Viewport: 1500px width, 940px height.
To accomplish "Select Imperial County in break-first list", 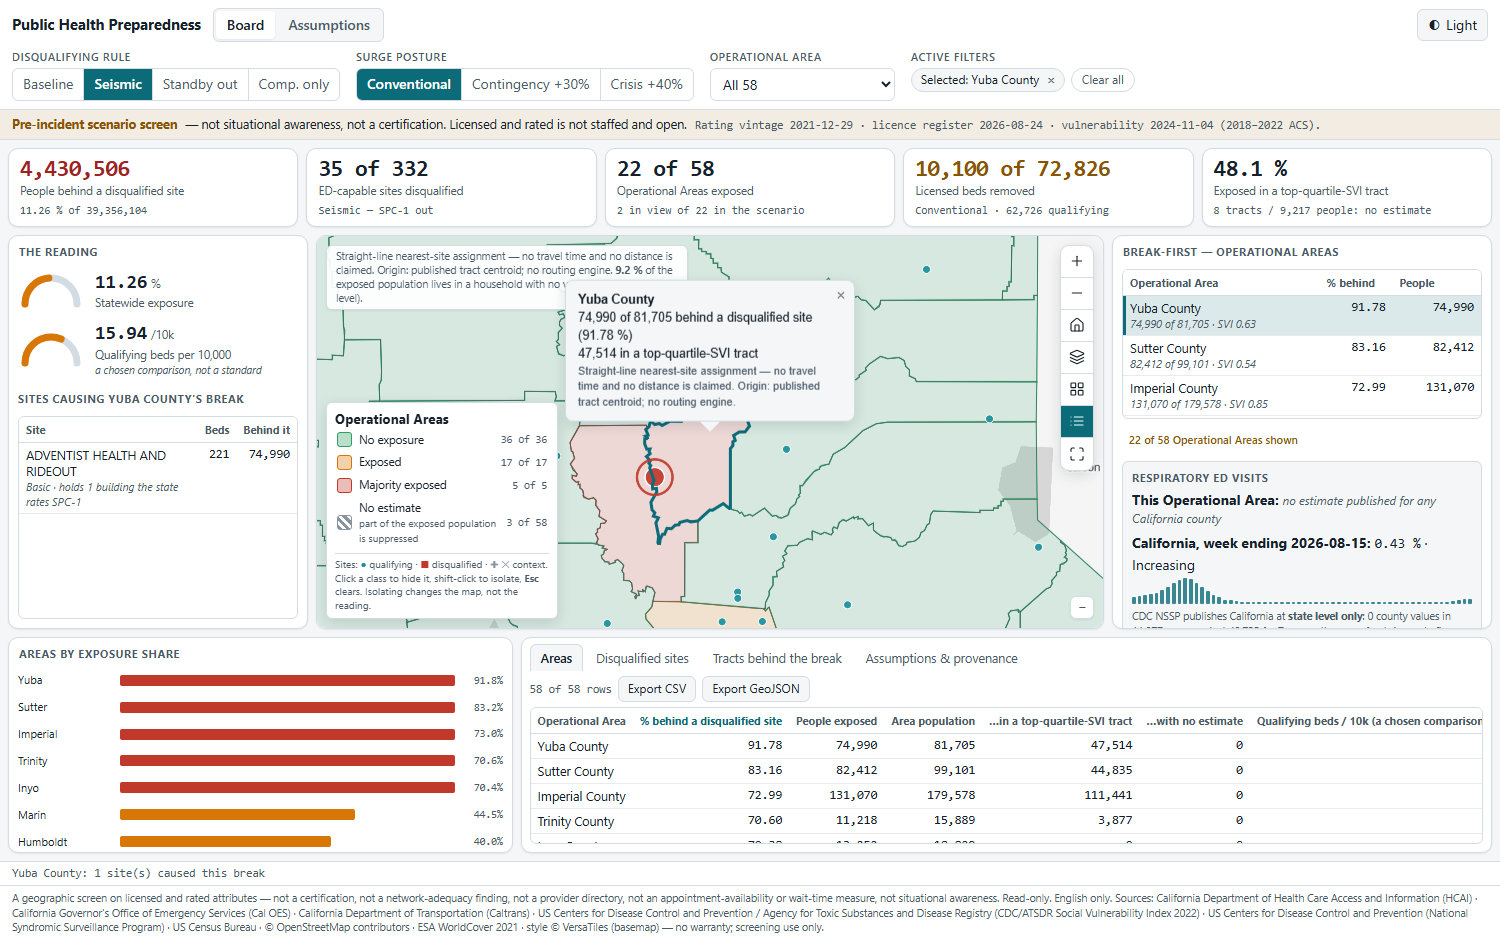I will [1301, 395].
